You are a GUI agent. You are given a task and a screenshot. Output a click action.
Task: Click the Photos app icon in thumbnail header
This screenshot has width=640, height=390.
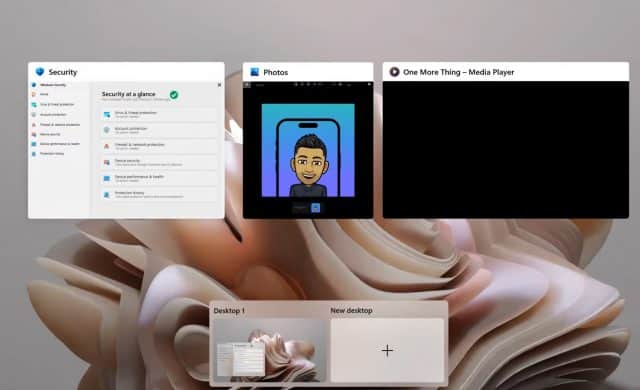255,72
